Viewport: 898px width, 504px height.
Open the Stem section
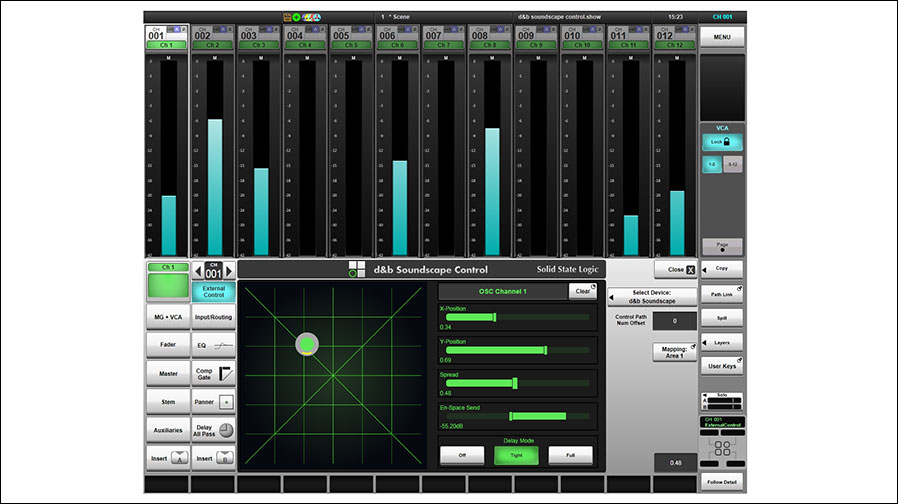point(168,402)
